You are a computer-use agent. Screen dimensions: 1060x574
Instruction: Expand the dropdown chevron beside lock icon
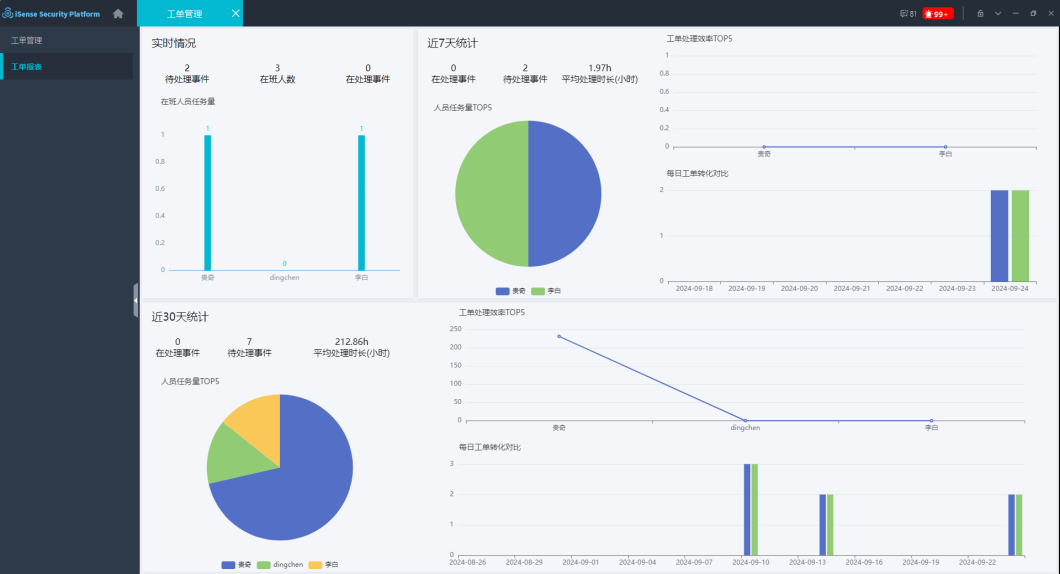(x=997, y=13)
